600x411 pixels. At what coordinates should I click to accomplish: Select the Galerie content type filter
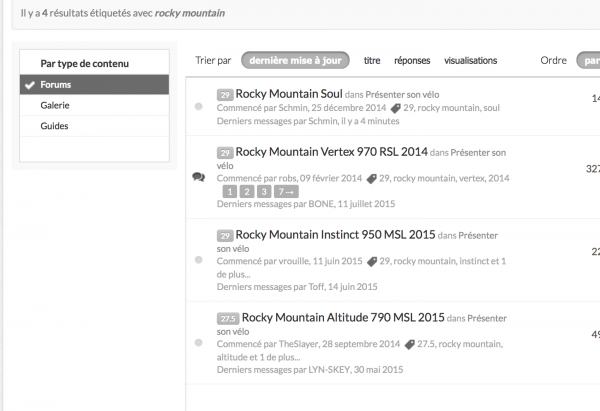tap(94, 105)
